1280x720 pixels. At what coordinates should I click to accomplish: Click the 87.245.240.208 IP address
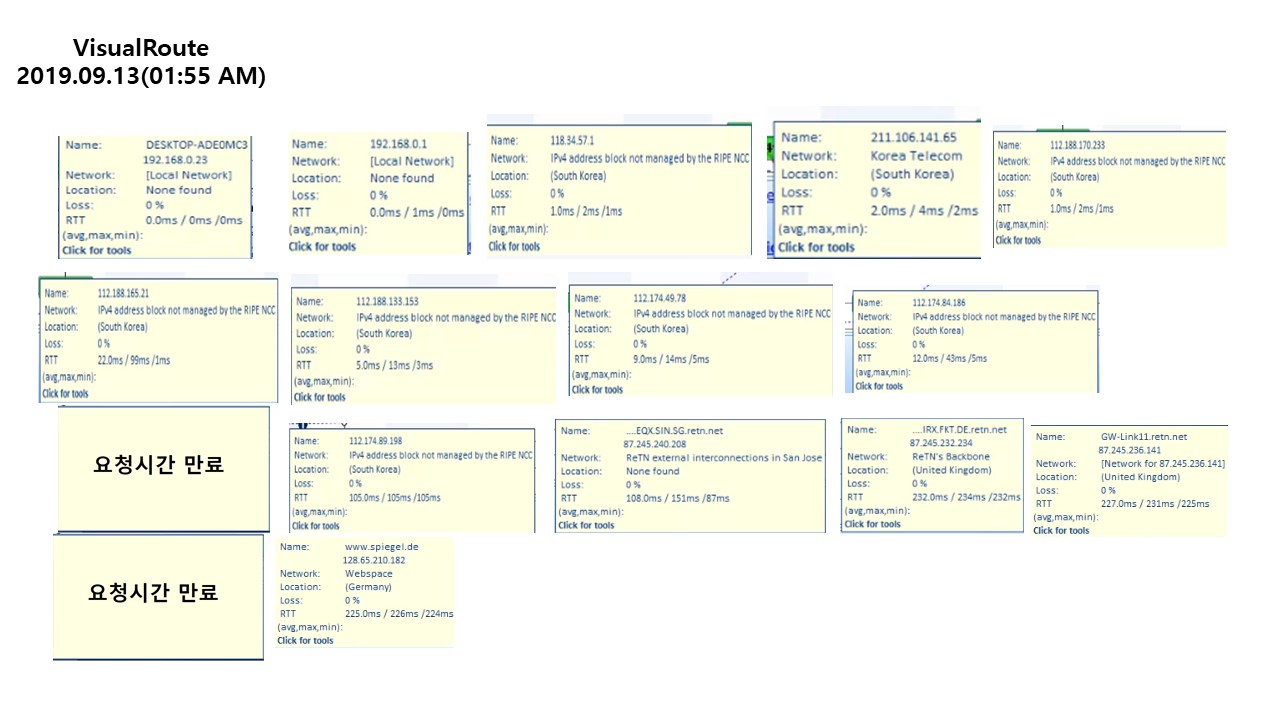(x=654, y=444)
